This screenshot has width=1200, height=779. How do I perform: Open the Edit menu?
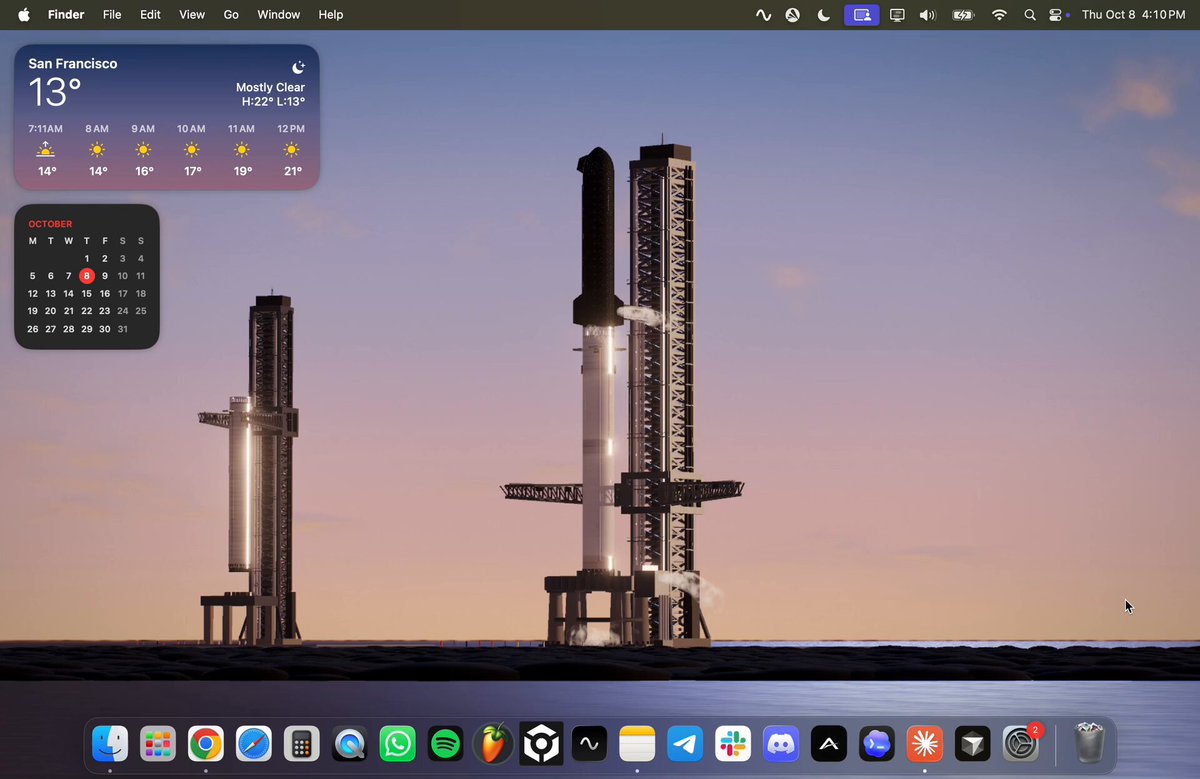[150, 15]
